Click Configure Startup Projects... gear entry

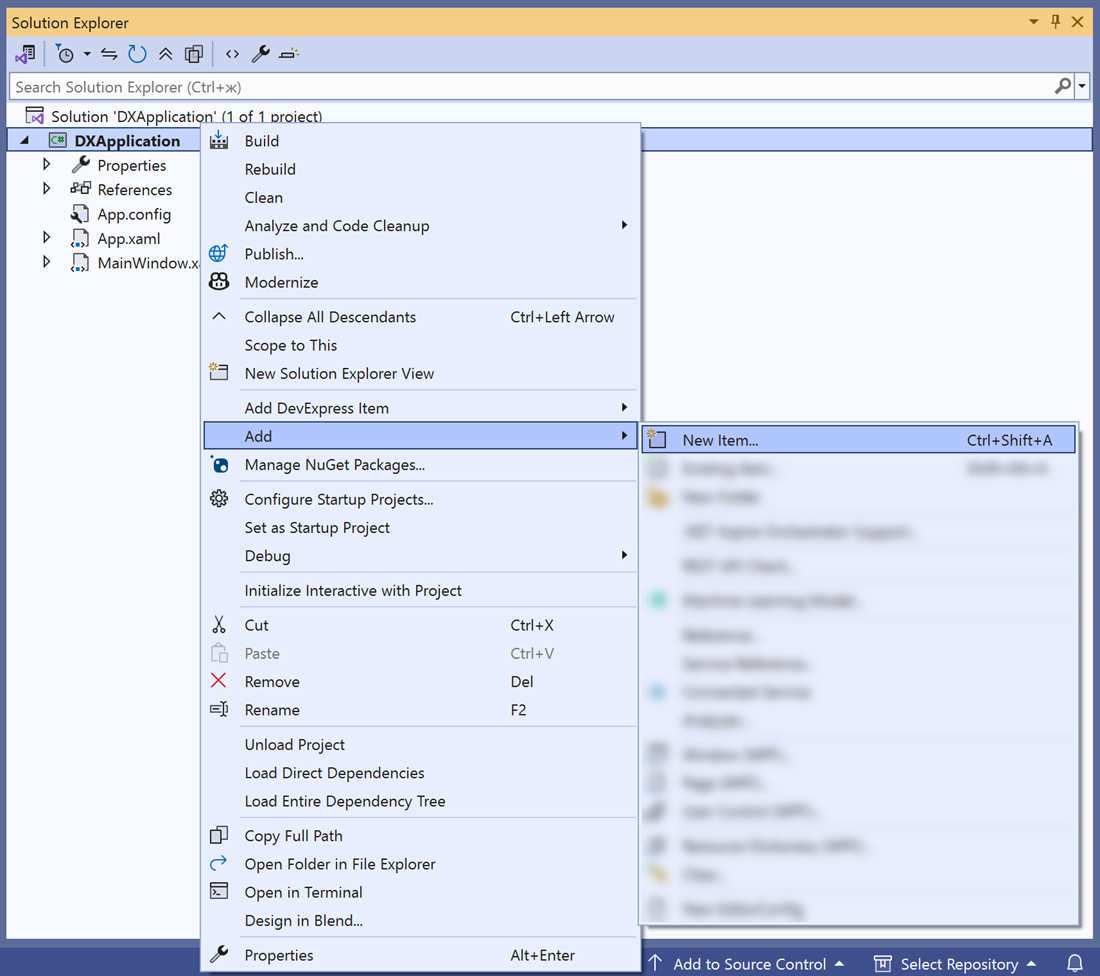click(421, 500)
